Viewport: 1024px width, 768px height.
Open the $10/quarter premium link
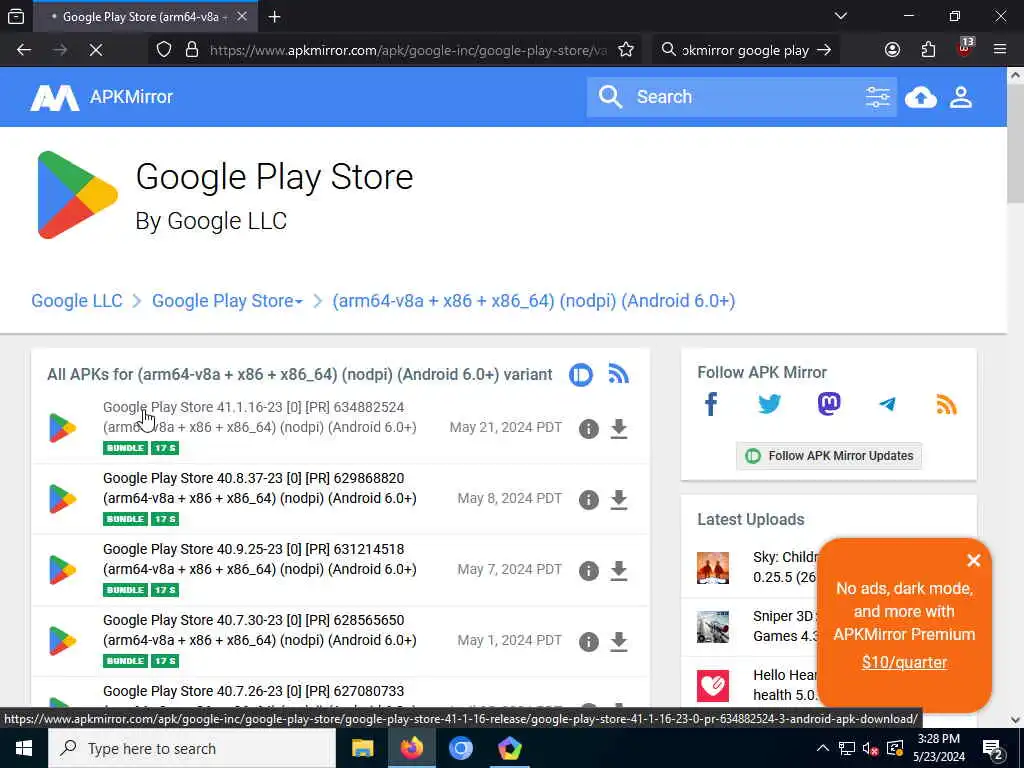coord(904,663)
